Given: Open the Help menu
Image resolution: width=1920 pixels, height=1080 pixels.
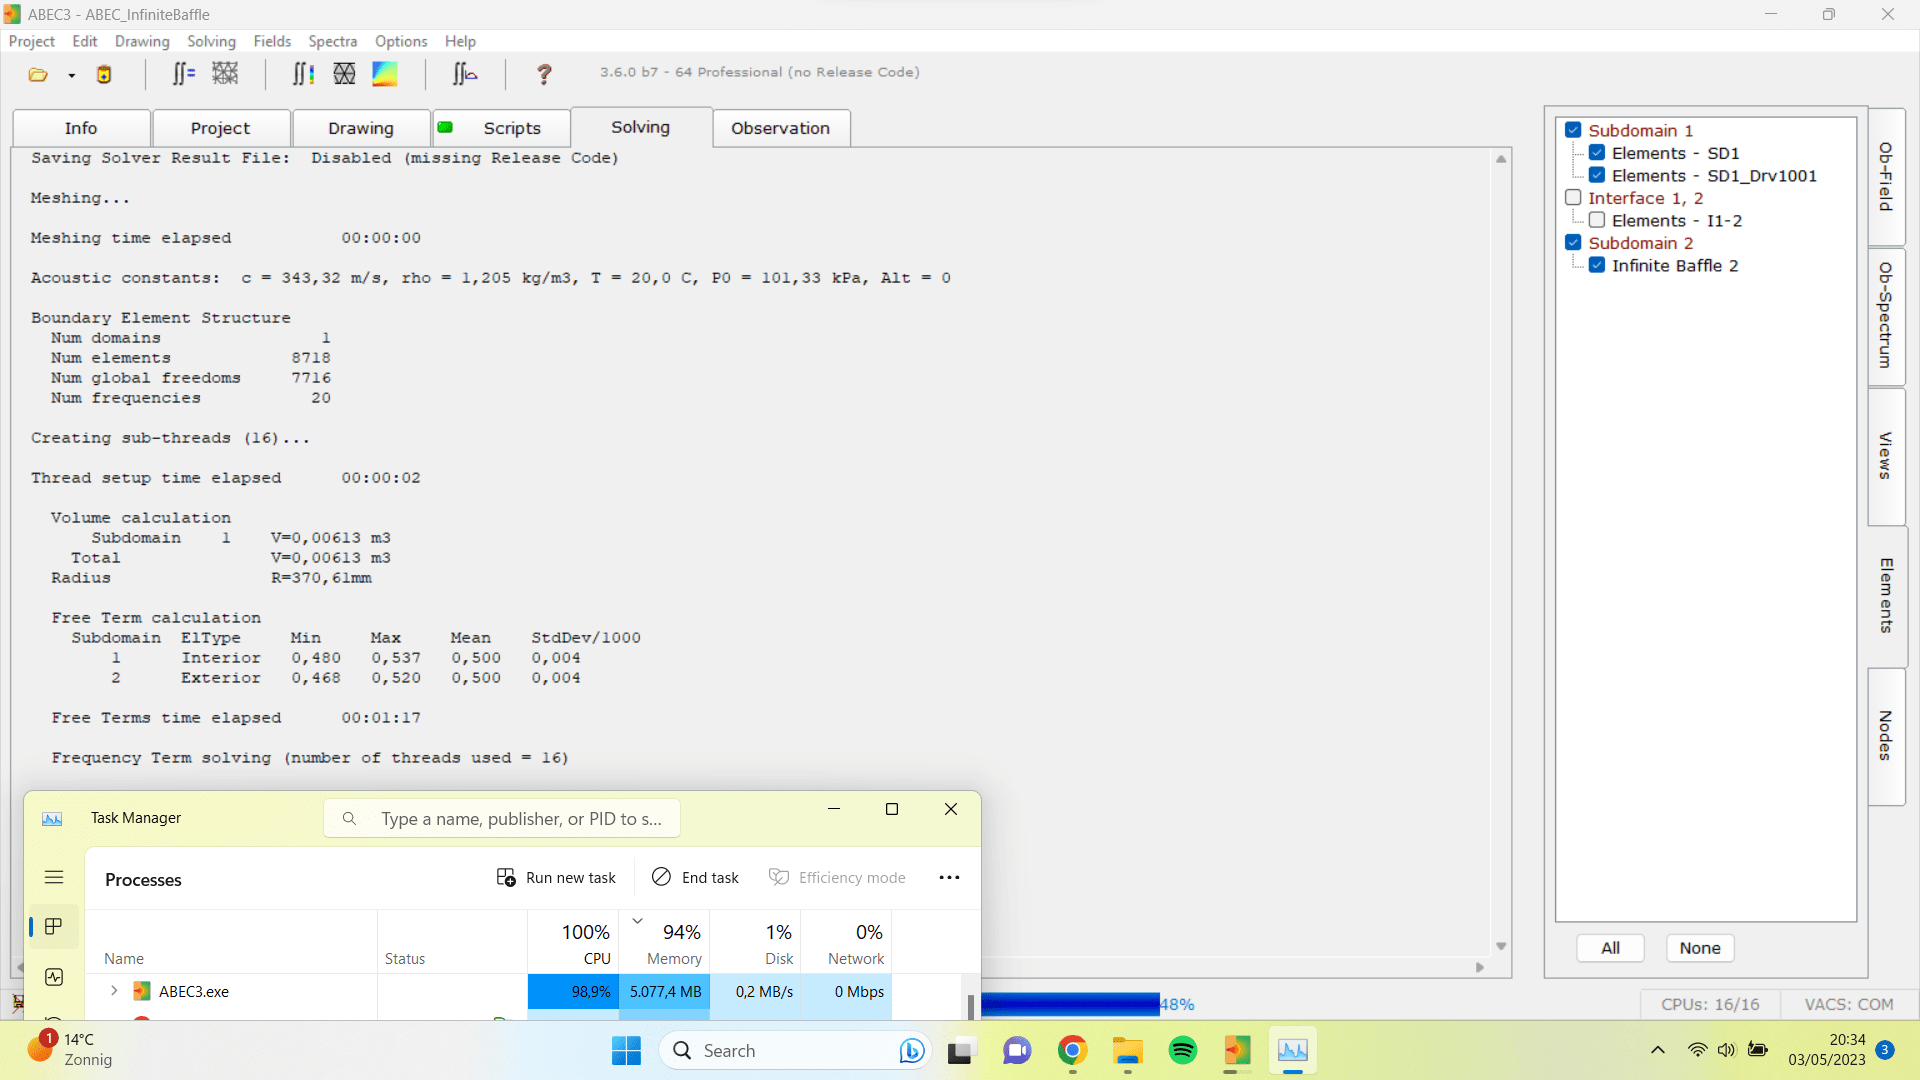Looking at the screenshot, I should pos(460,41).
